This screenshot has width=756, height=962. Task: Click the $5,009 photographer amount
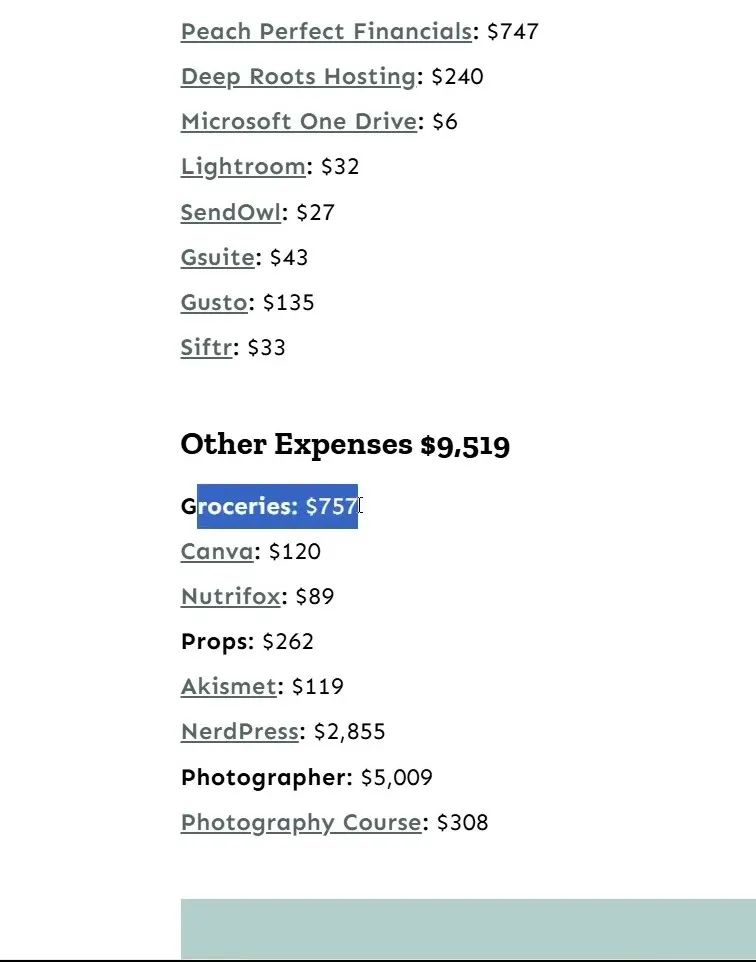point(396,777)
